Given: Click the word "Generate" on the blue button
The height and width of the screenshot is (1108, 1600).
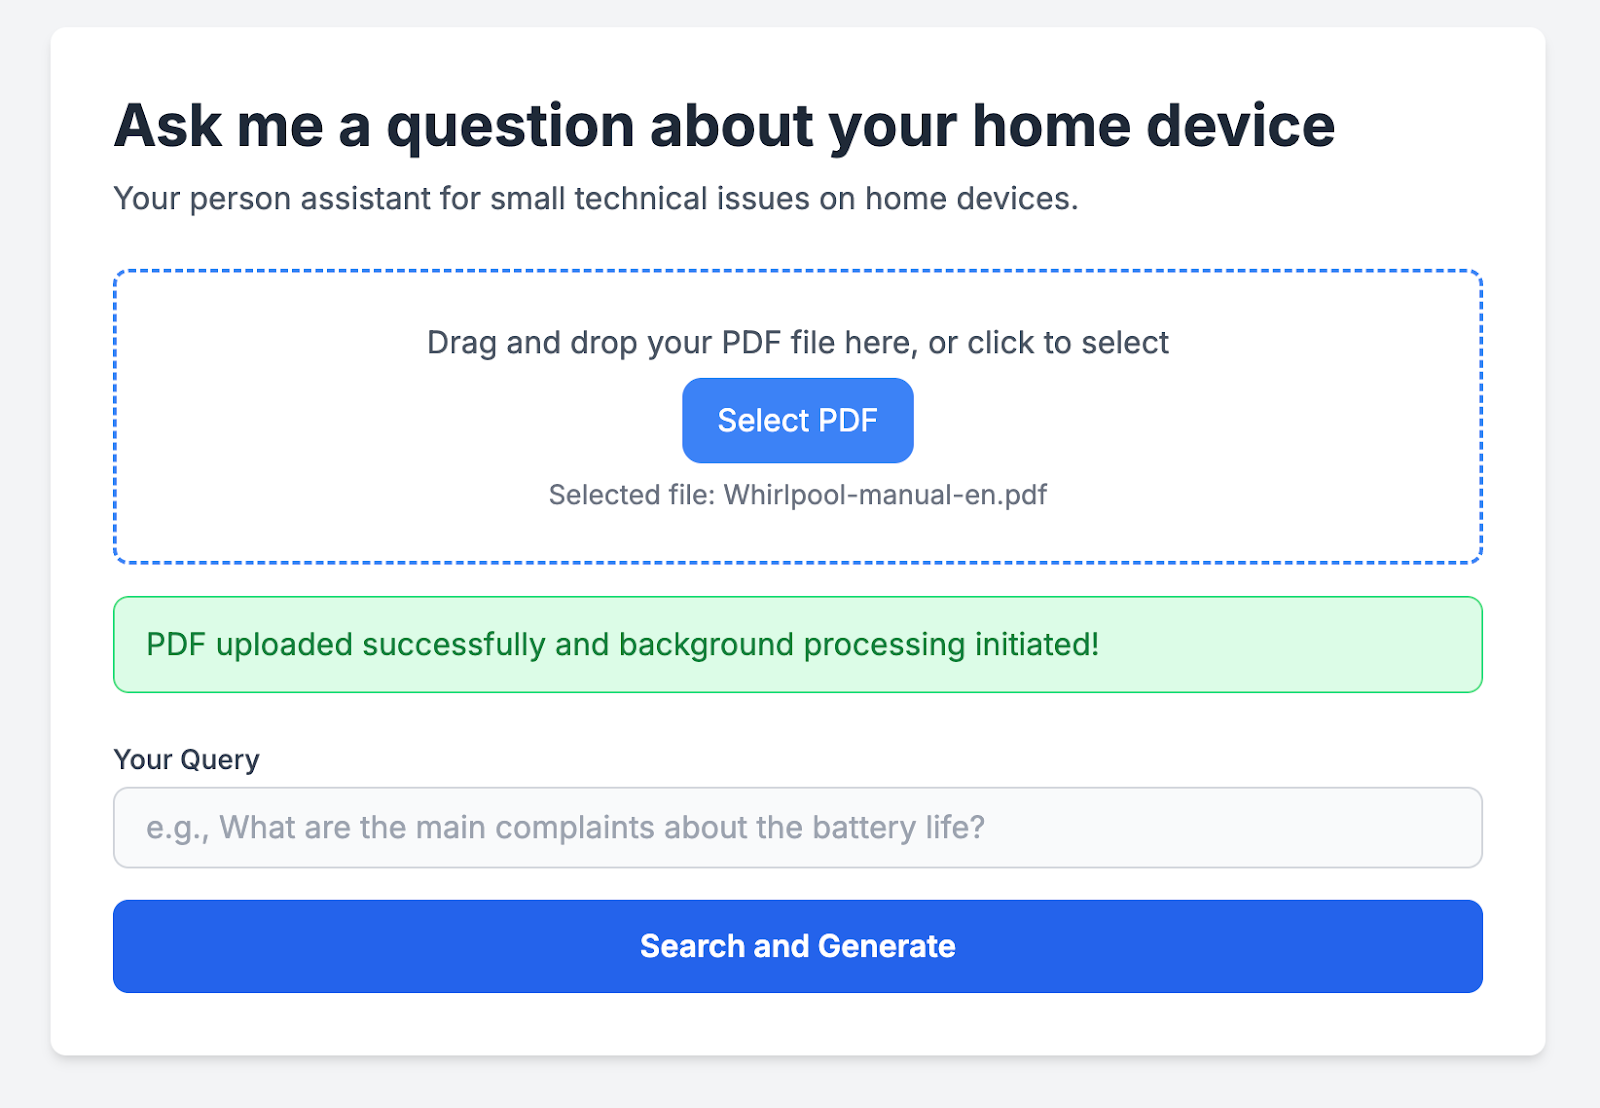Looking at the screenshot, I should (886, 946).
